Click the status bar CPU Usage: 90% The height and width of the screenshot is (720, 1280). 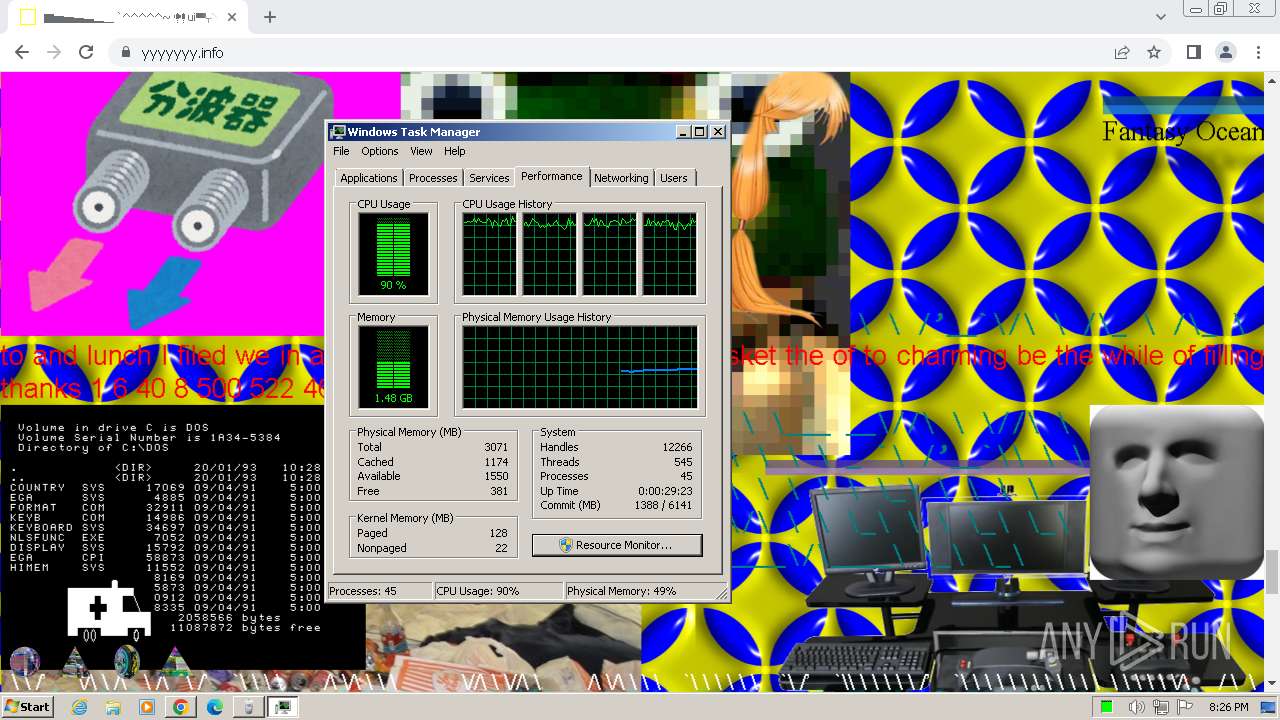[x=498, y=591]
